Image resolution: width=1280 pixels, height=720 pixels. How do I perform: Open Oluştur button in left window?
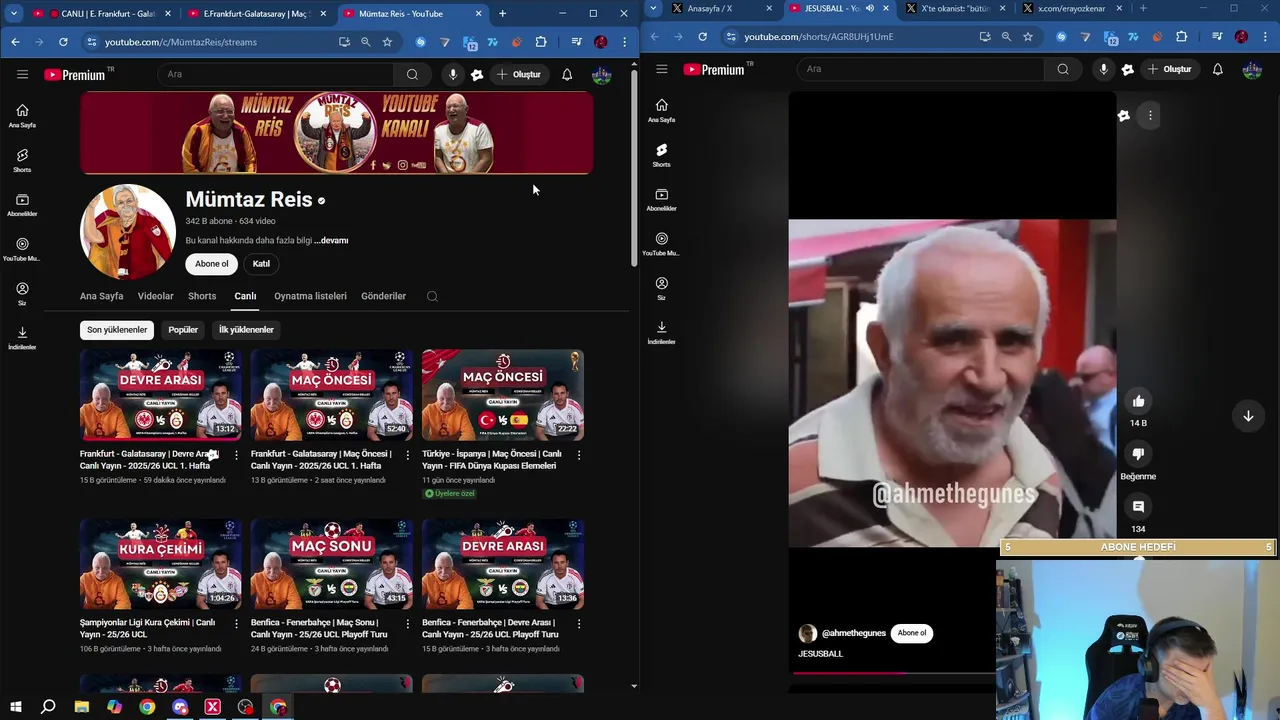point(518,74)
